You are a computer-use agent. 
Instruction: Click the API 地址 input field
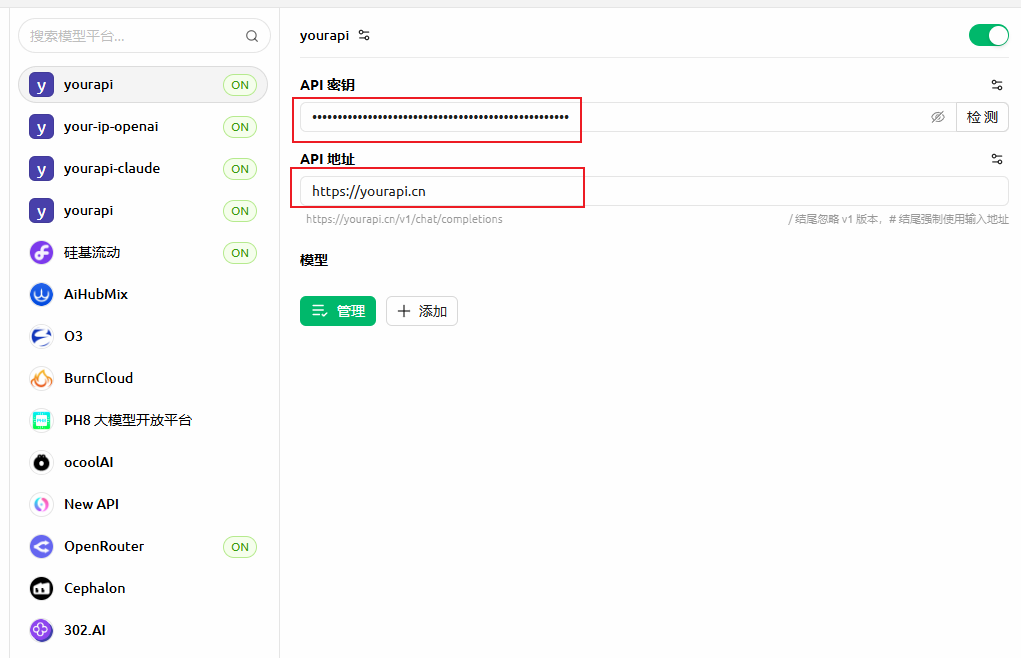(x=654, y=191)
